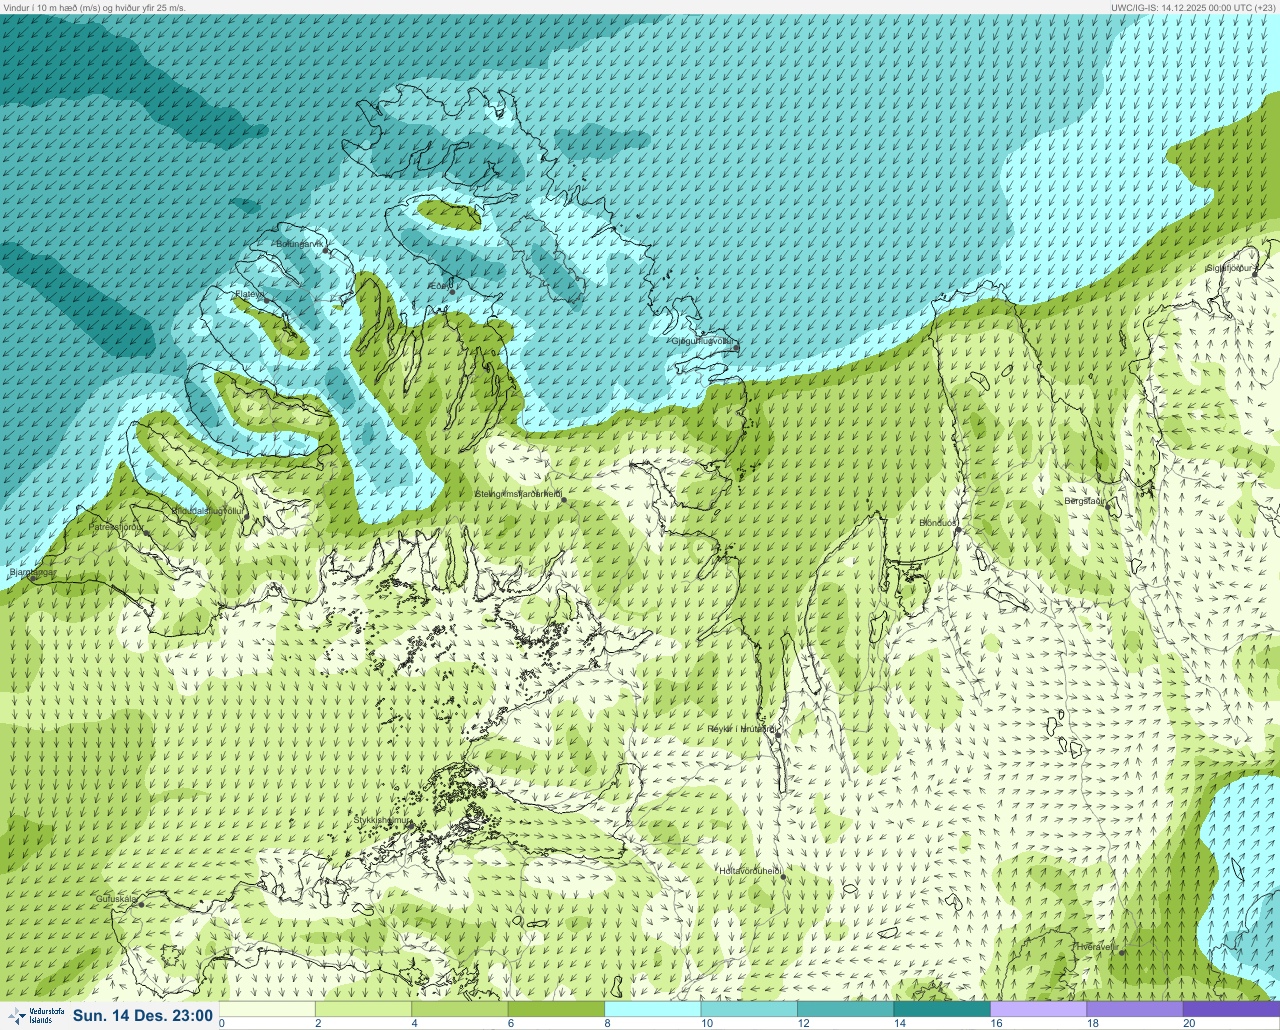Click the 10–12 m/s light teal legend swatch
Screen dimensions: 1280x1030
coord(749,1009)
